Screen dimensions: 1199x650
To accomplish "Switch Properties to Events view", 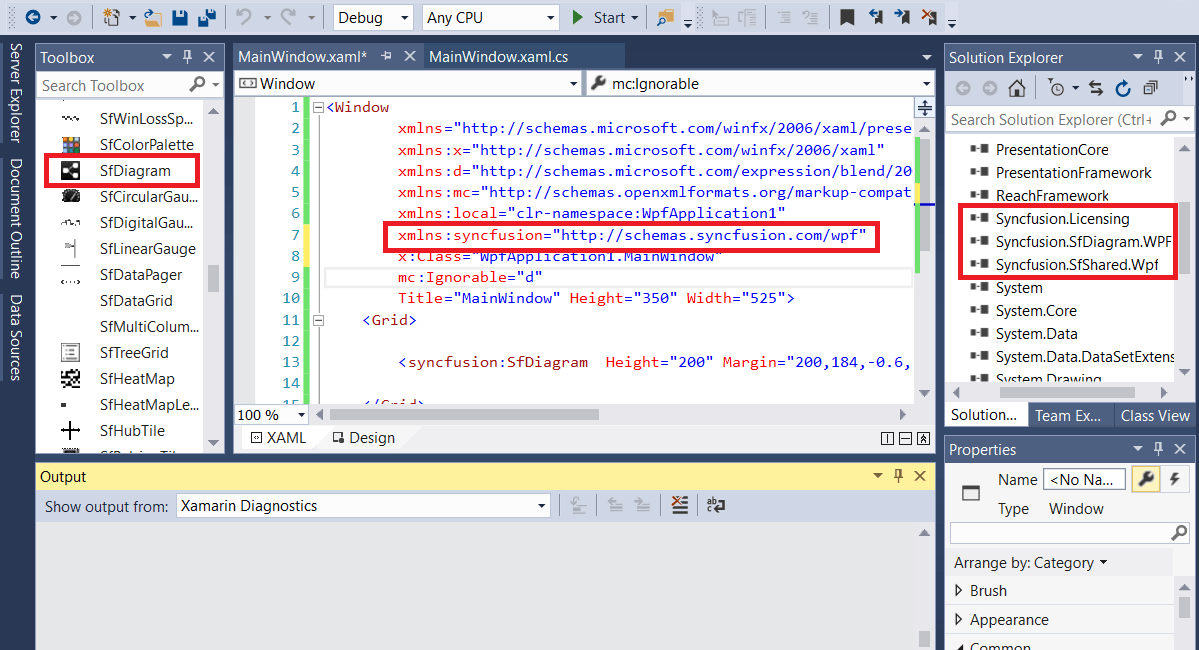I will coord(1176,478).
